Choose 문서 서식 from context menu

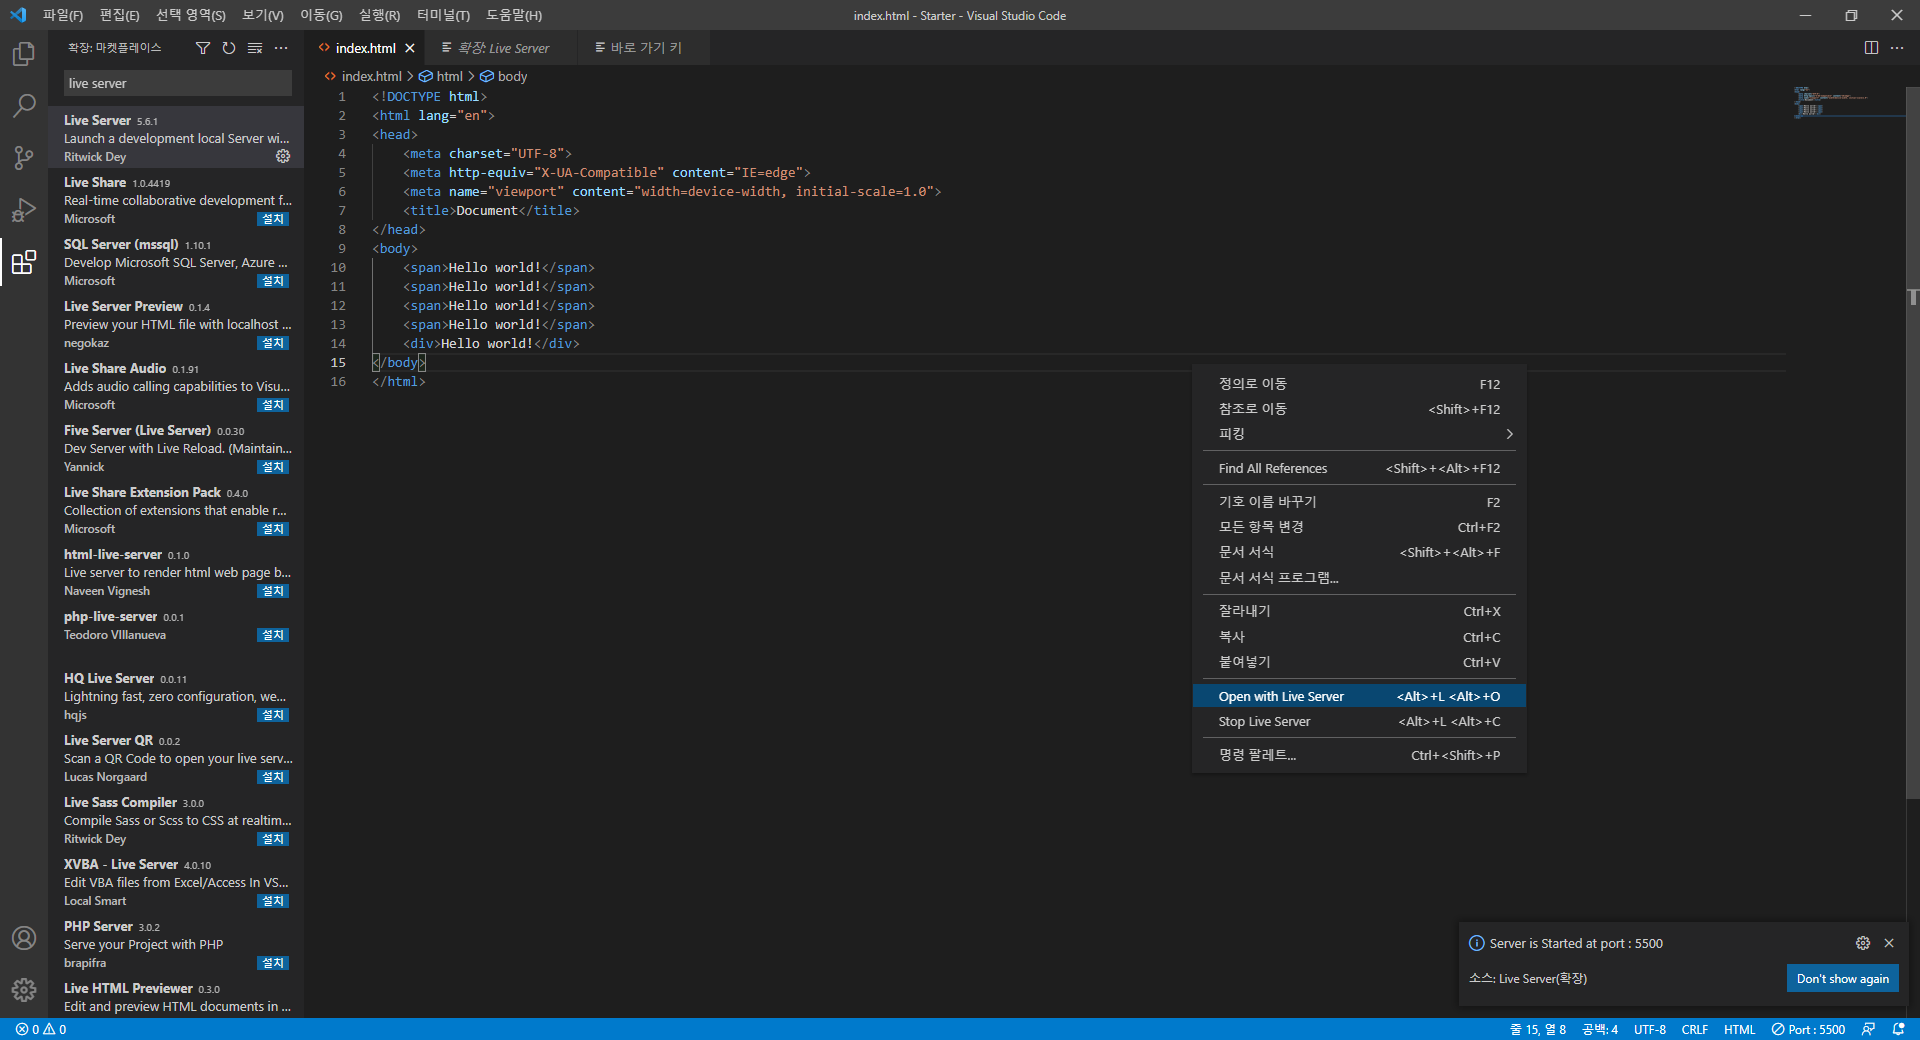1359,552
